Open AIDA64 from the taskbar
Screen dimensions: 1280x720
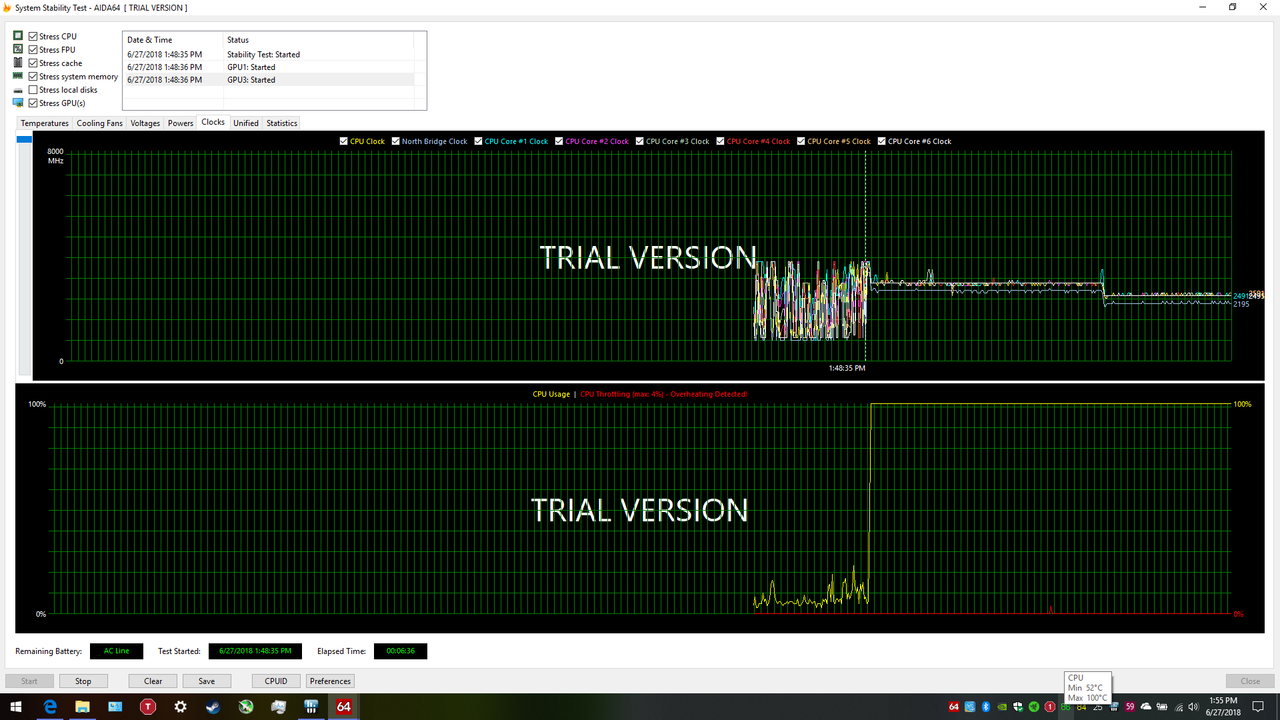point(342,706)
